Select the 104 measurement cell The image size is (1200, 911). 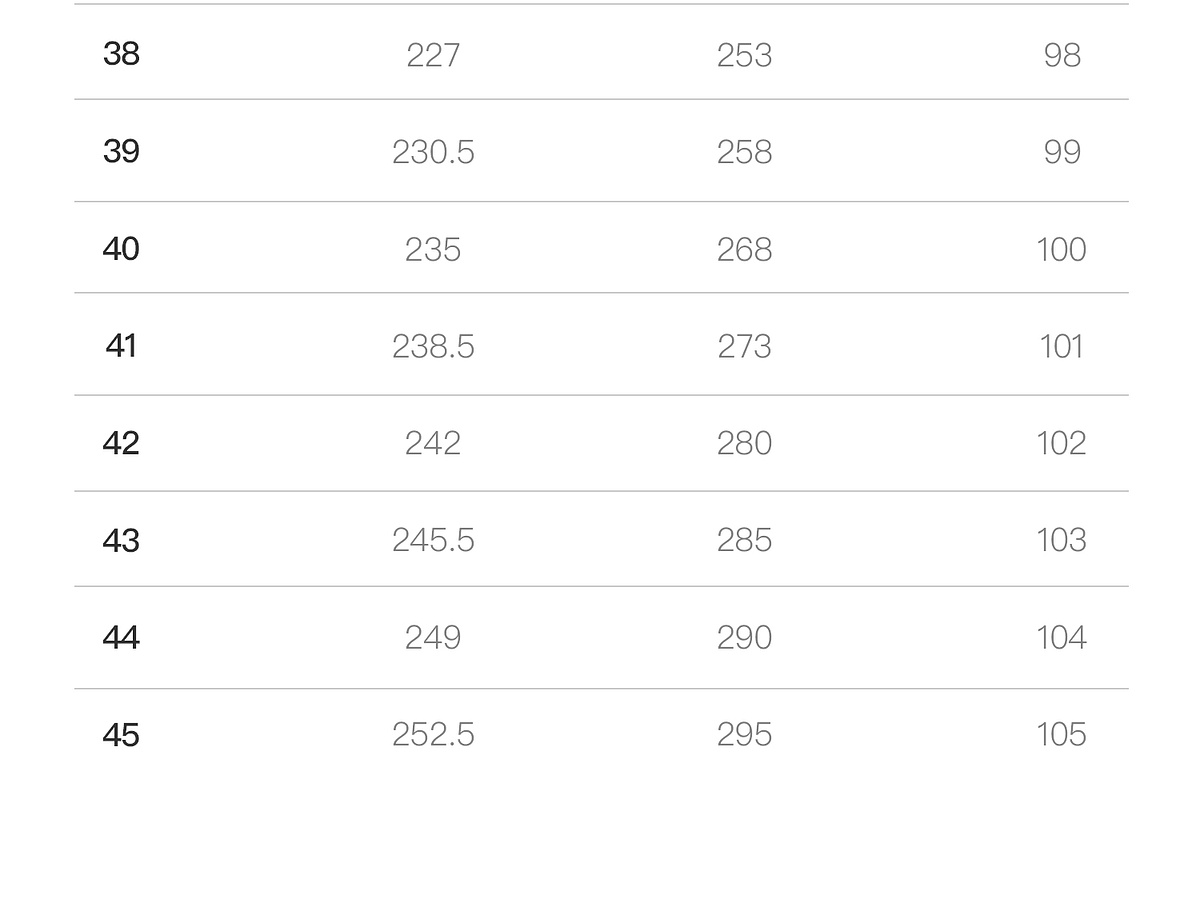[1061, 637]
